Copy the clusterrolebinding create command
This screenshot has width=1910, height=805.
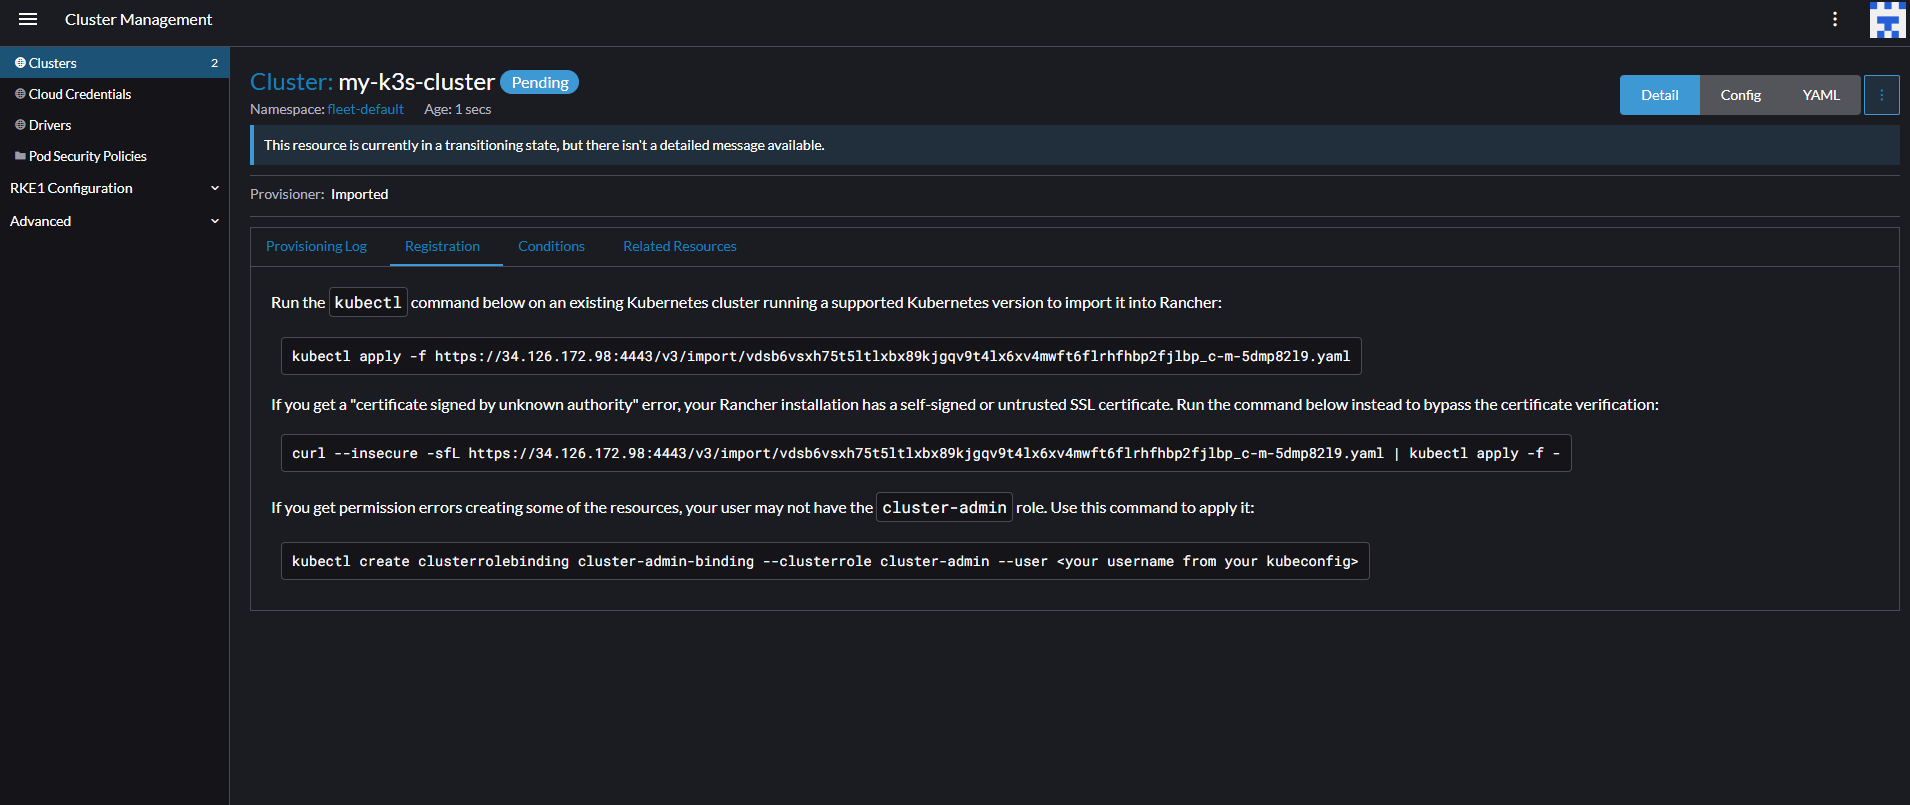point(825,561)
